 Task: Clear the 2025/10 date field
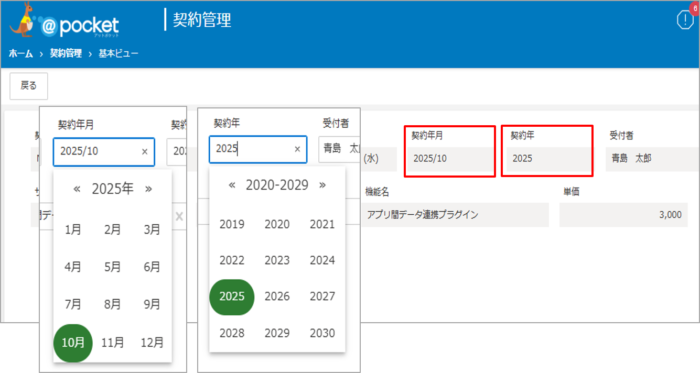pyautogui.click(x=145, y=152)
